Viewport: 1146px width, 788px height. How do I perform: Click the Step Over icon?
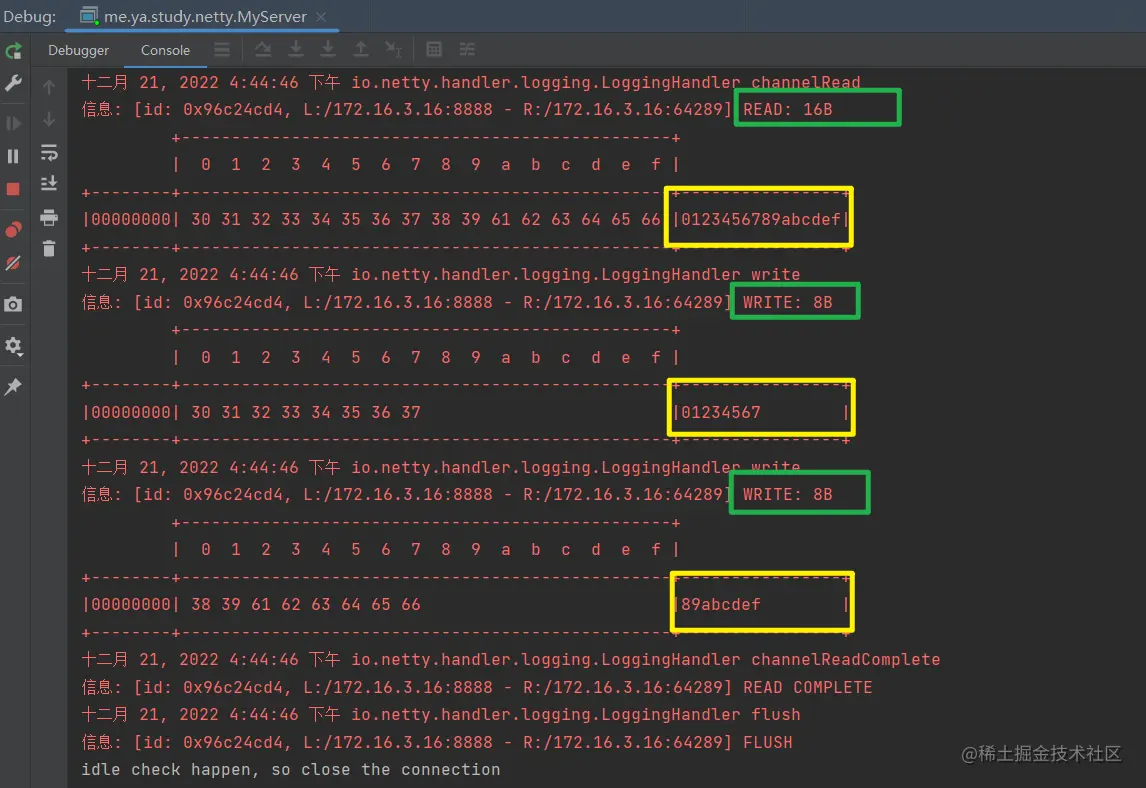tap(263, 50)
